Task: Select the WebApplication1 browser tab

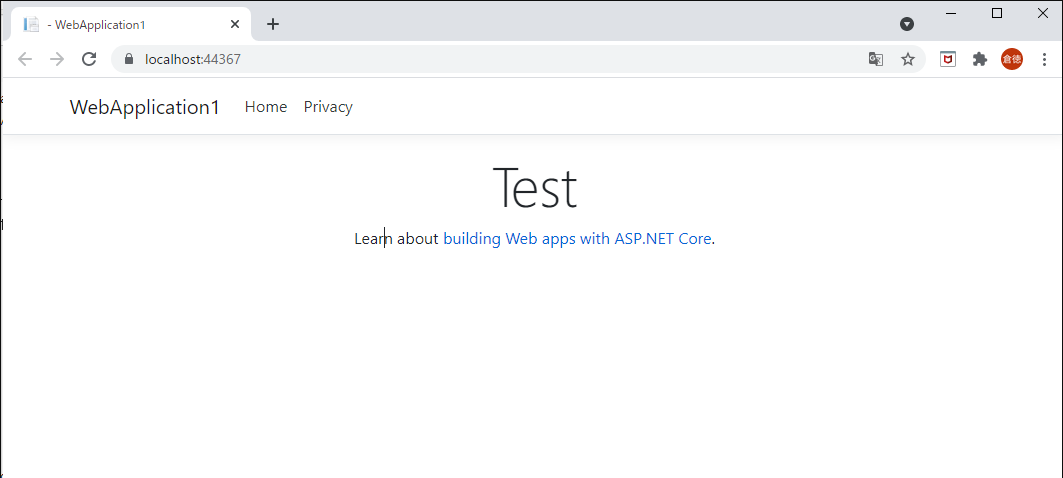Action: click(120, 24)
